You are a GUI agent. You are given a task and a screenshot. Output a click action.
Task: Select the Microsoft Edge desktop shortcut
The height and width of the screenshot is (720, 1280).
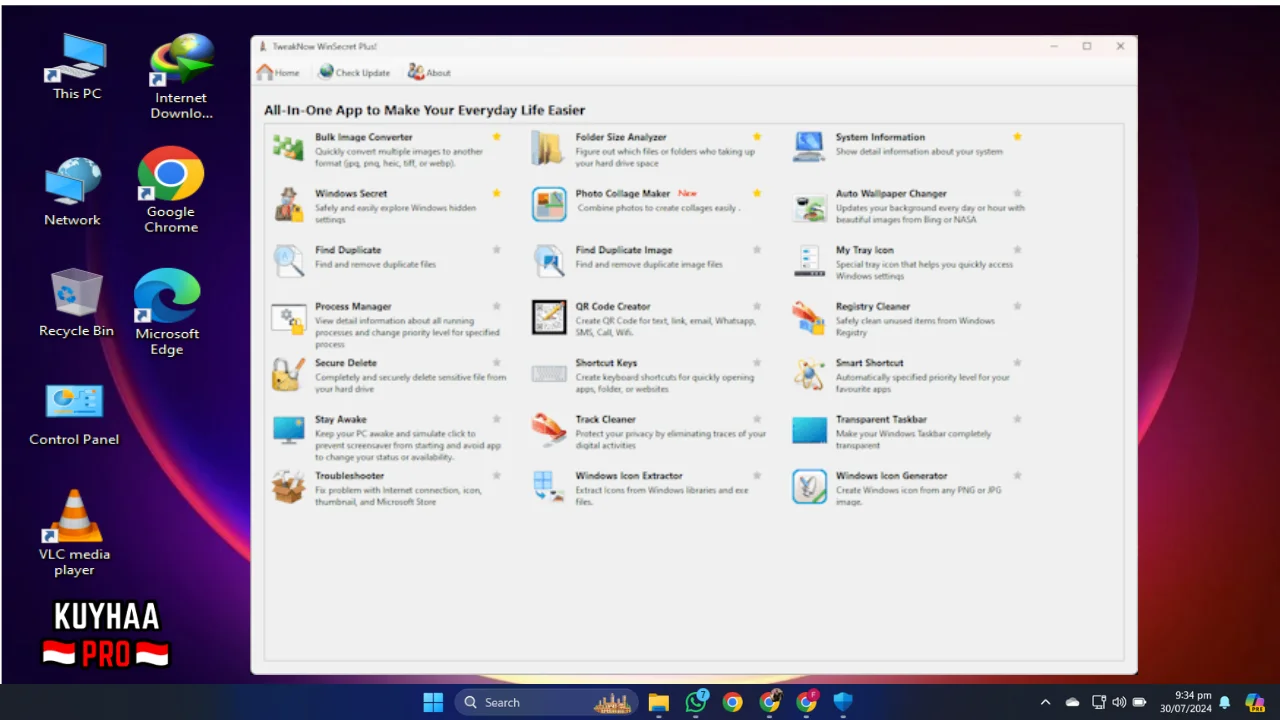tap(167, 312)
